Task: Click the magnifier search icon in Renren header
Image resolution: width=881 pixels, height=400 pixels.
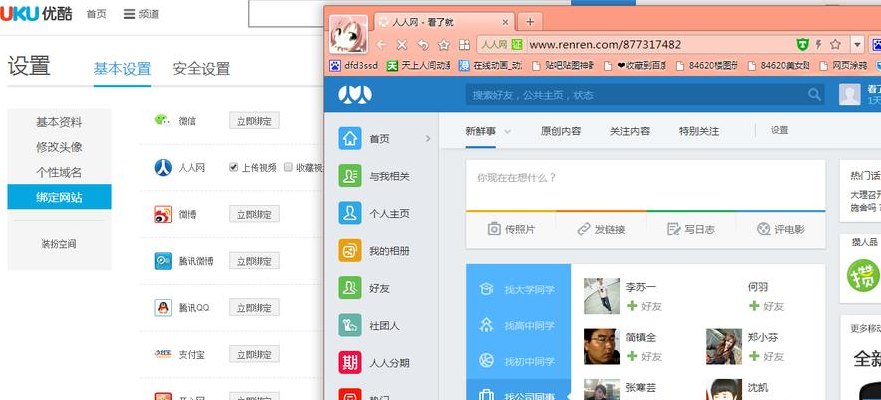Action: click(x=814, y=94)
